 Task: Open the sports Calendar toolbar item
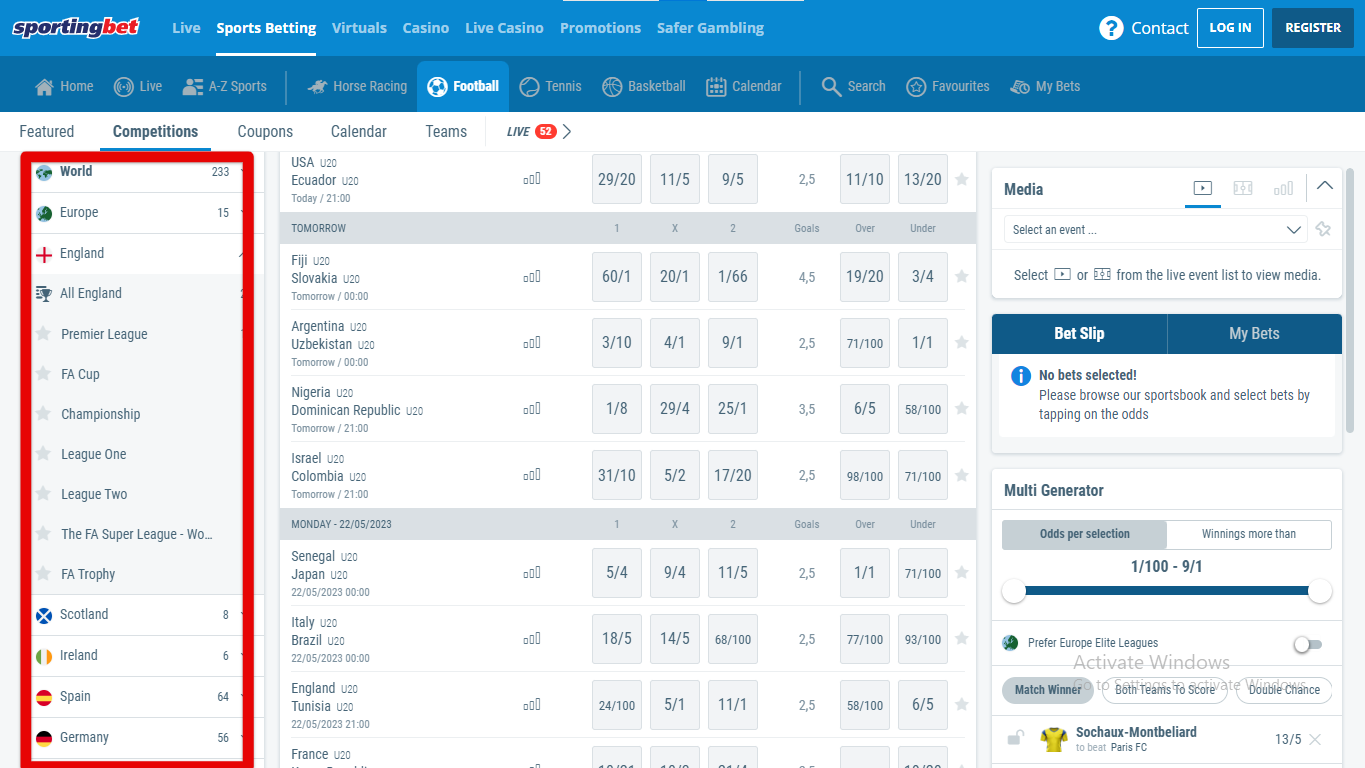[744, 86]
